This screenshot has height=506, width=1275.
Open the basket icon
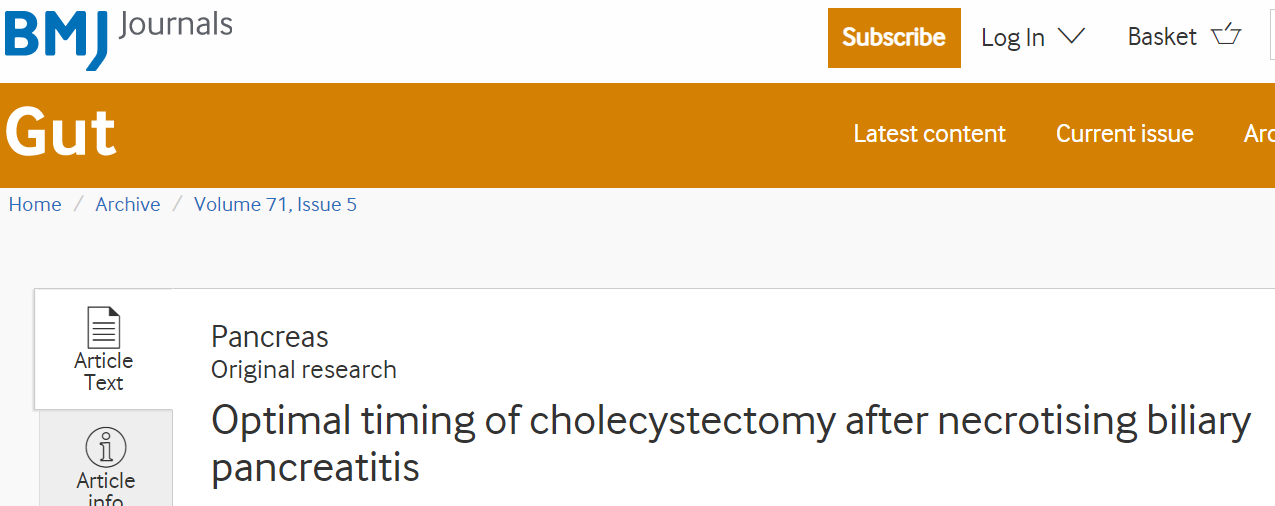tap(1226, 36)
